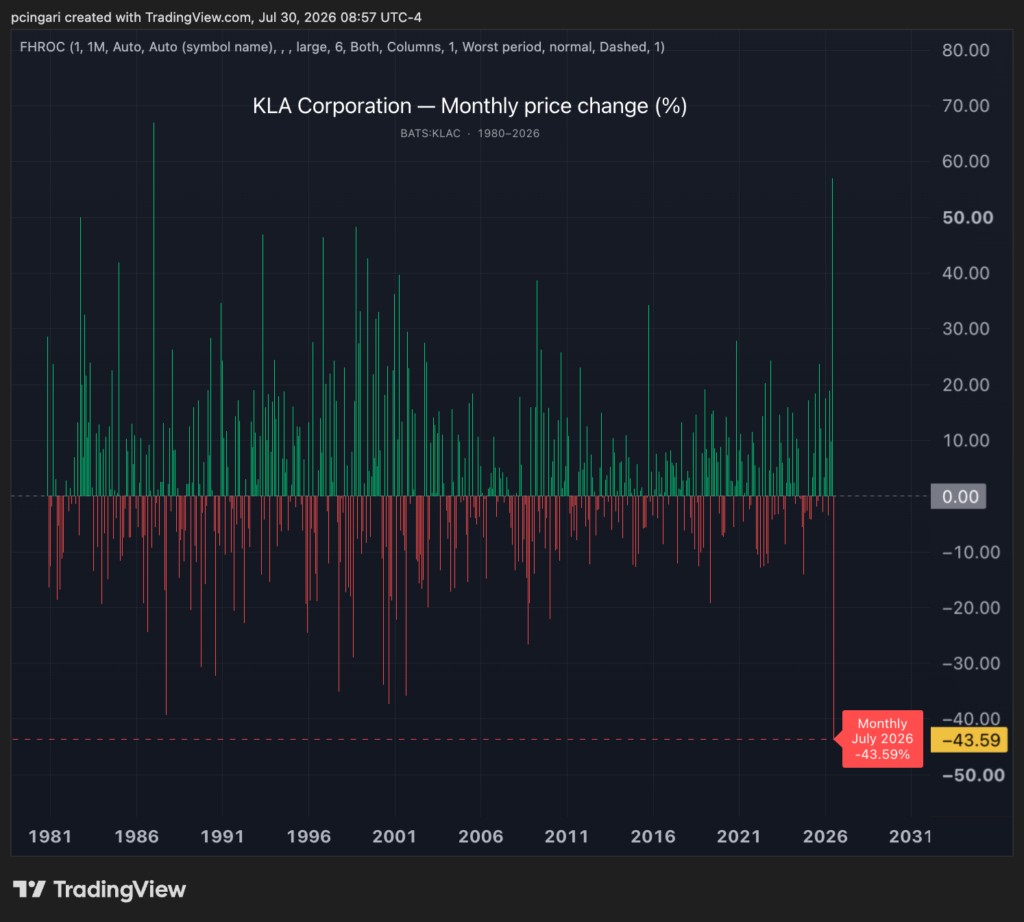Click the long red July 2026 bar
Viewport: 1024px width, 922px height.
[x=834, y=618]
